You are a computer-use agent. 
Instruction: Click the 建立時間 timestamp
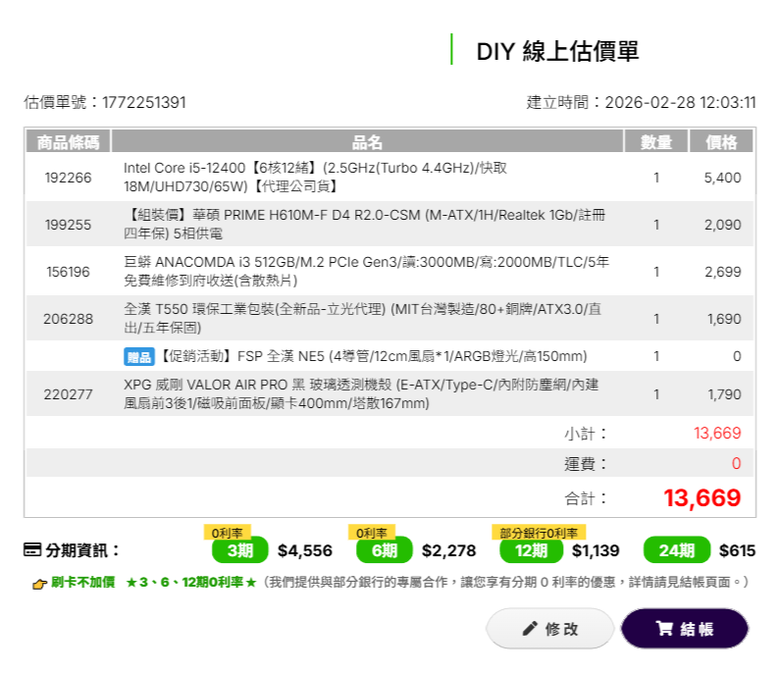tap(641, 102)
